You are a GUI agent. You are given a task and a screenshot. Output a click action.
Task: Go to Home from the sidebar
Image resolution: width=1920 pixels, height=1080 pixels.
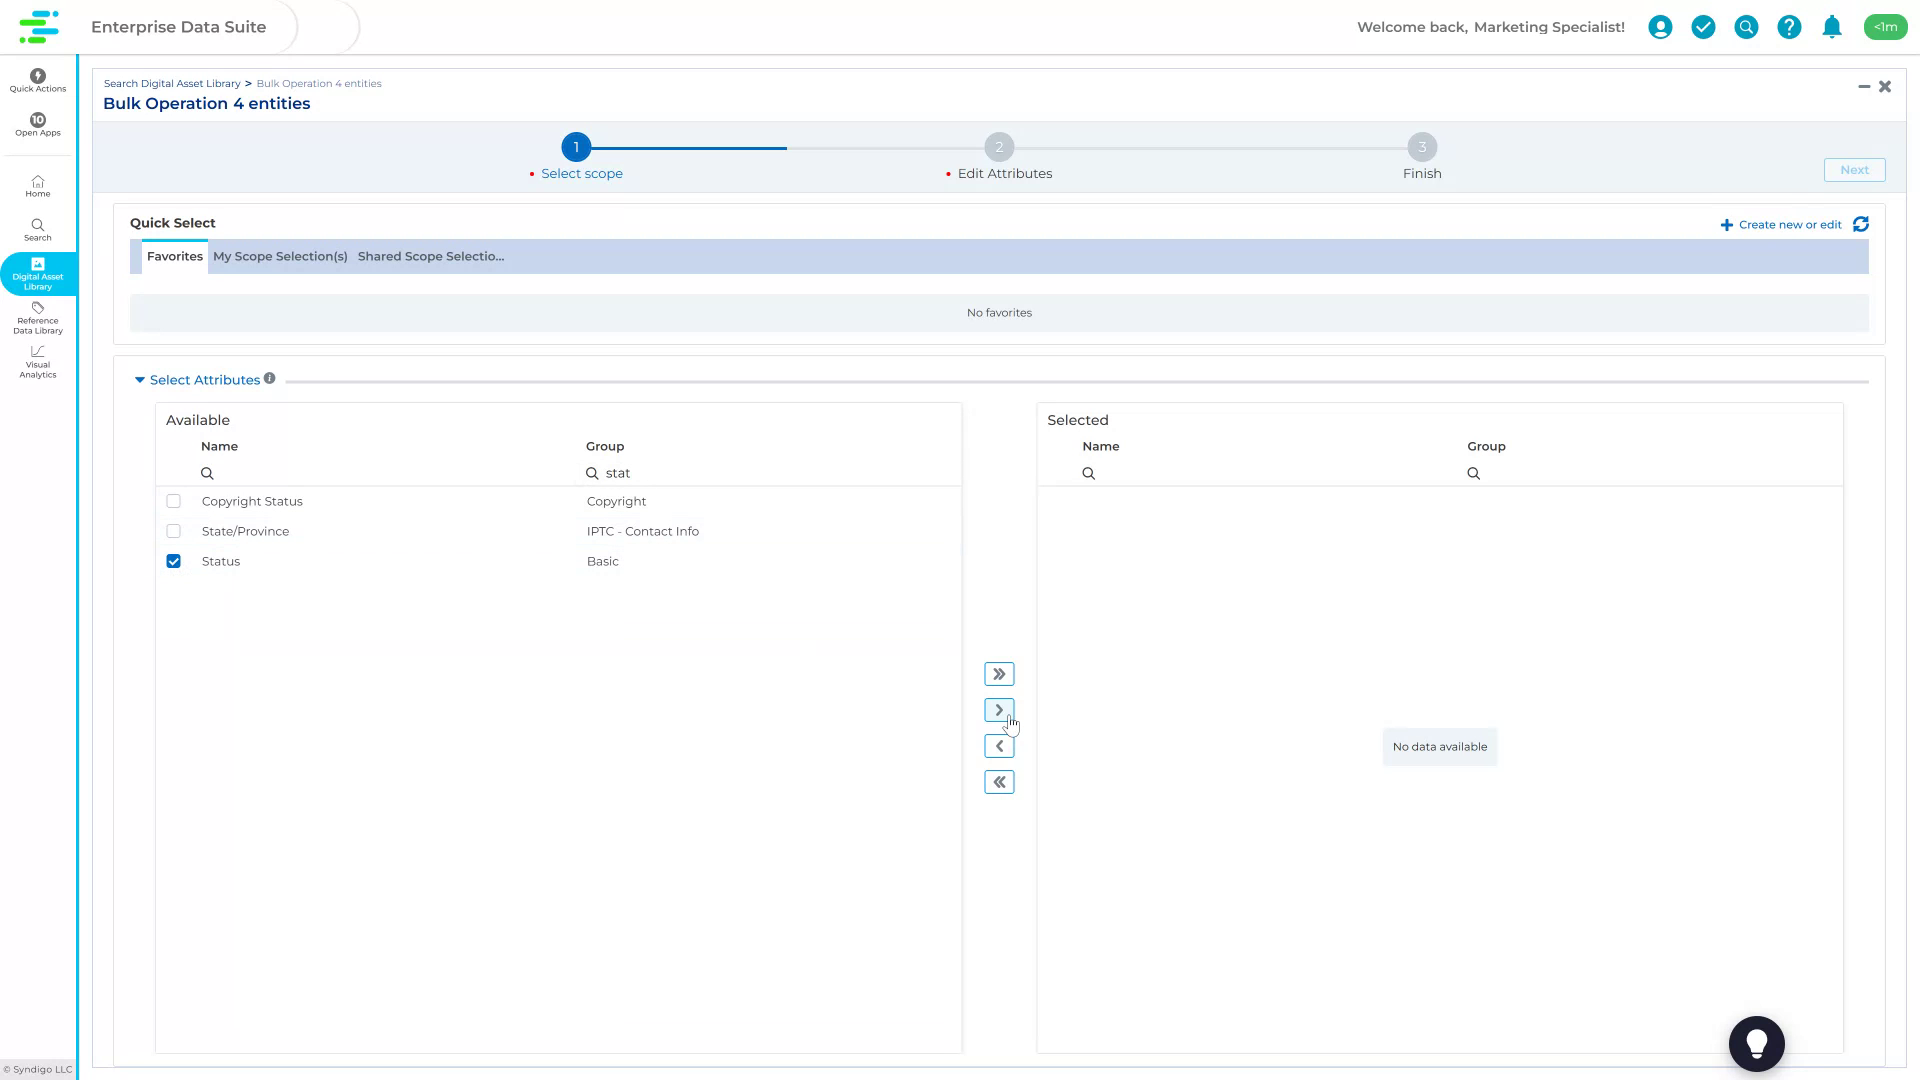coord(37,186)
